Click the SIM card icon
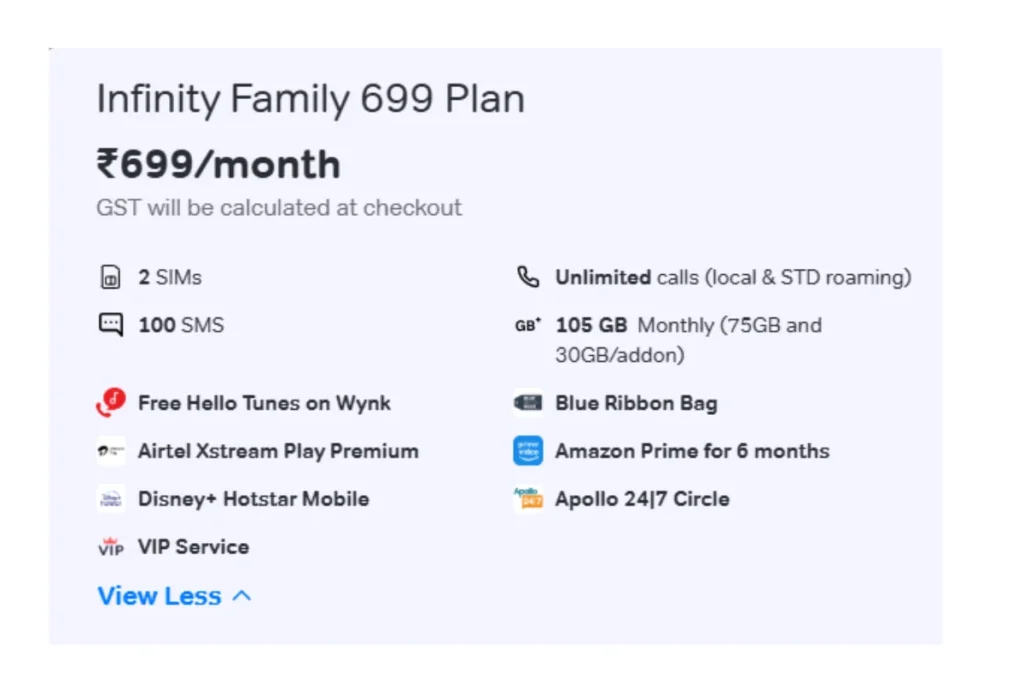 [x=110, y=277]
